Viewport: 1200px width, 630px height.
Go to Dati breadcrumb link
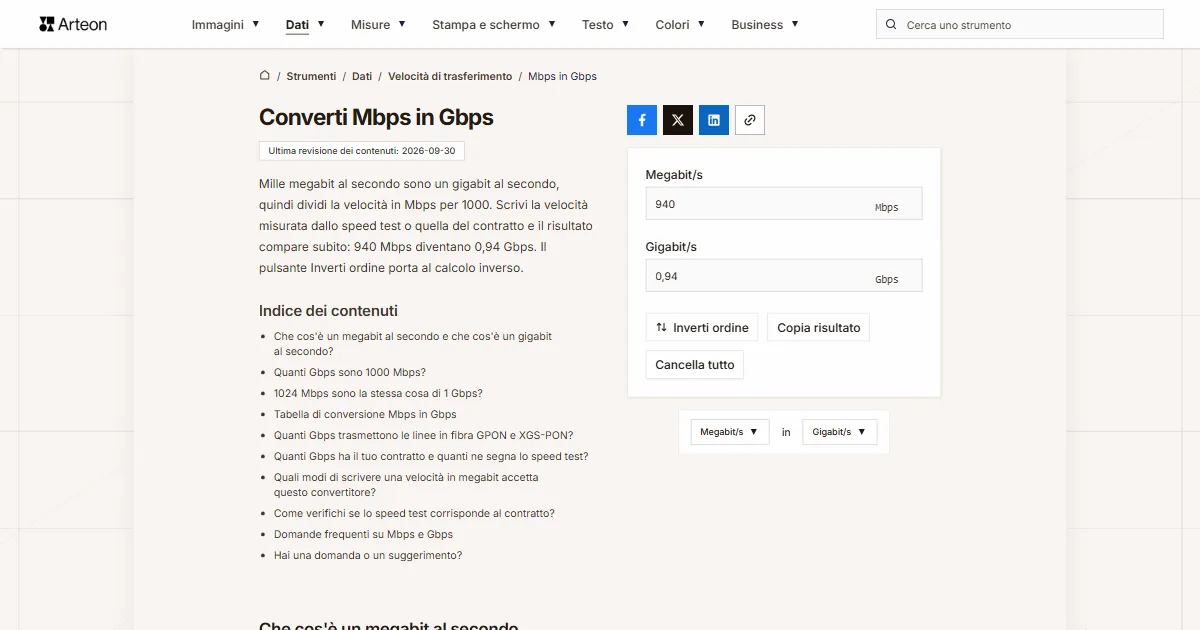coord(362,76)
